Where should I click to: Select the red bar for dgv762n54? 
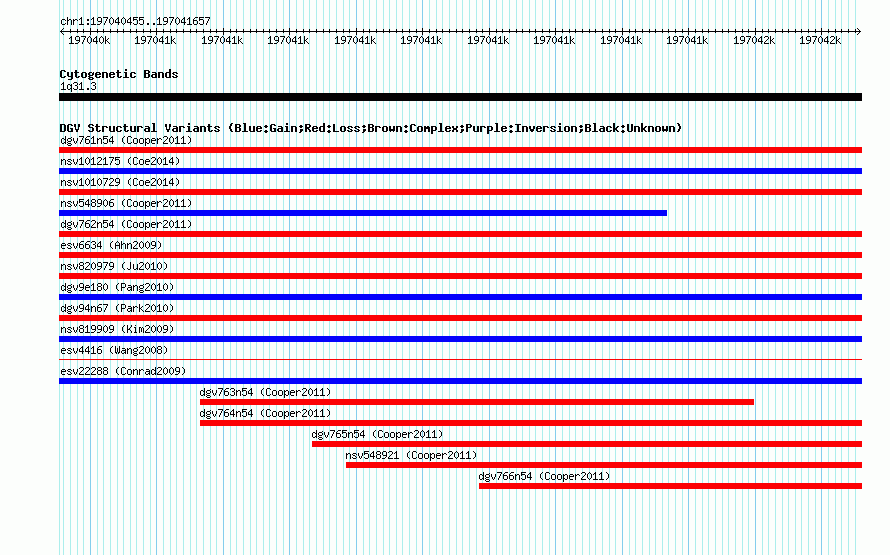(x=460, y=234)
